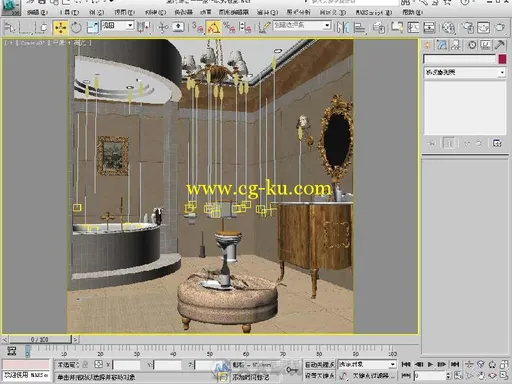This screenshot has height=384, width=512.
Task: Click the Align tool icon
Action: [359, 27]
